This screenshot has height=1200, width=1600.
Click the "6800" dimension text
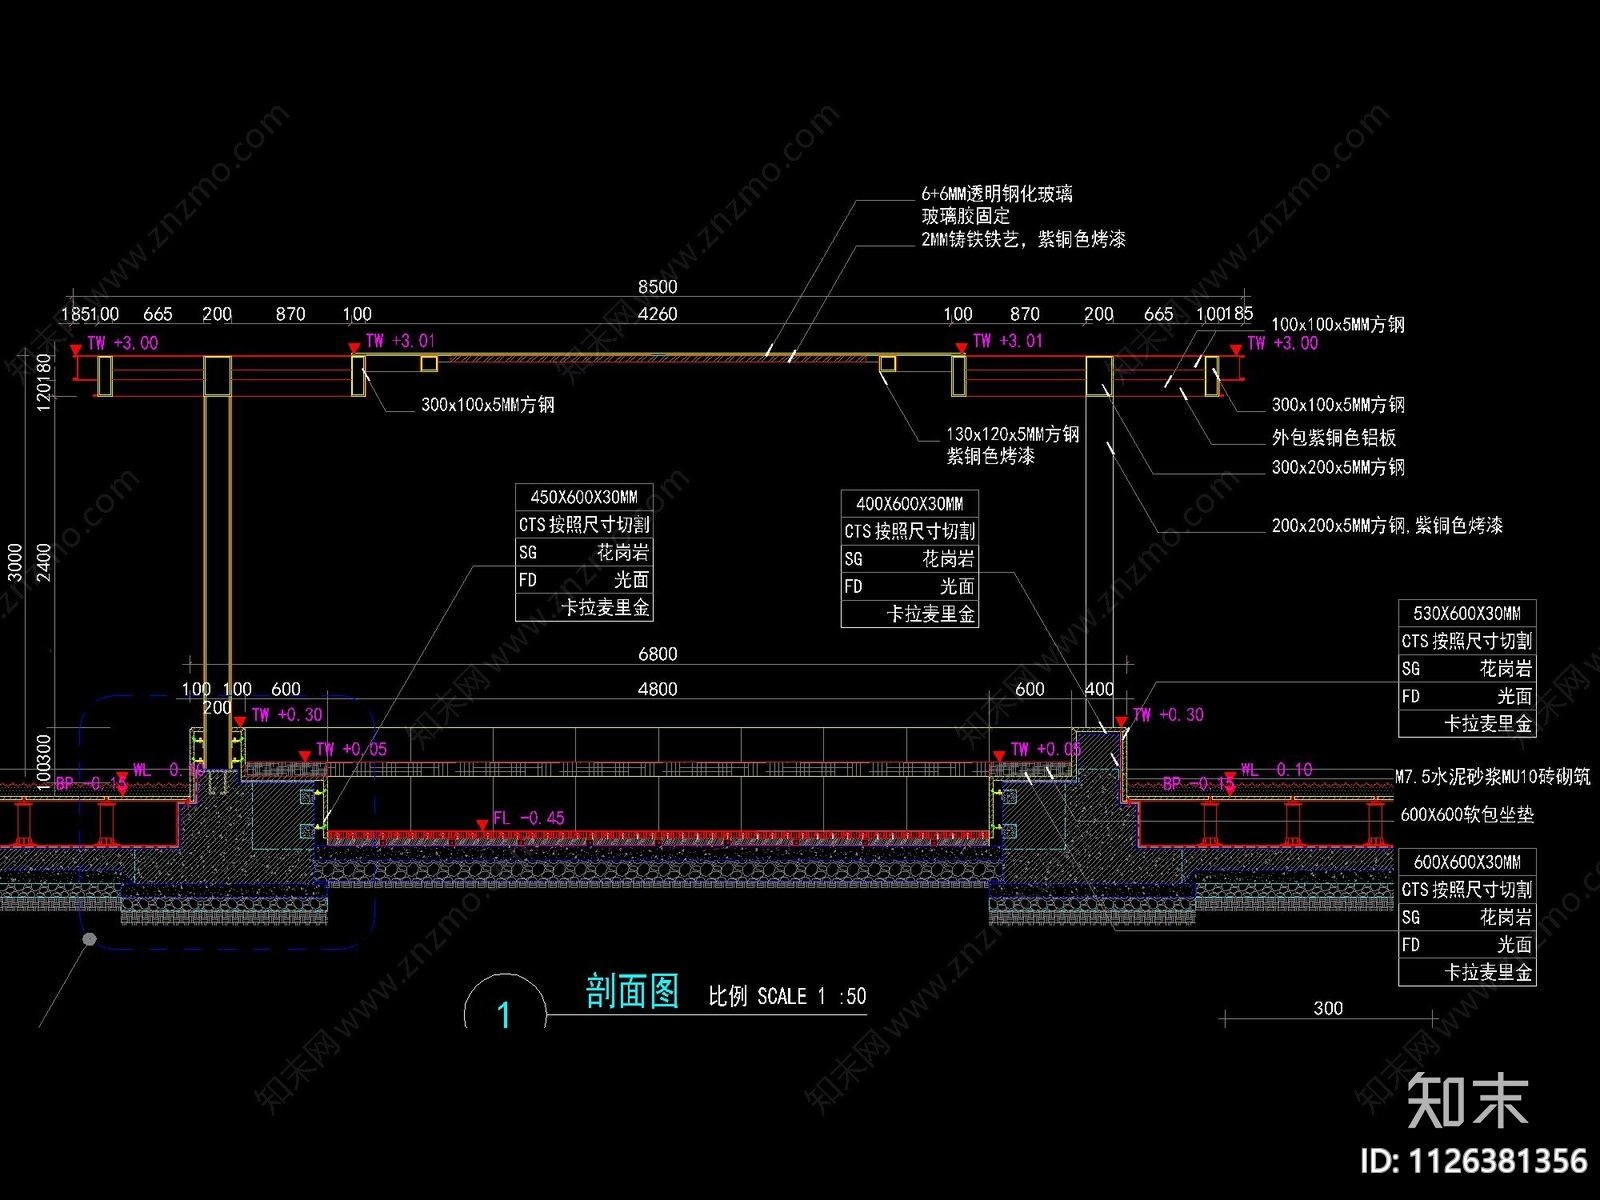pyautogui.click(x=658, y=654)
